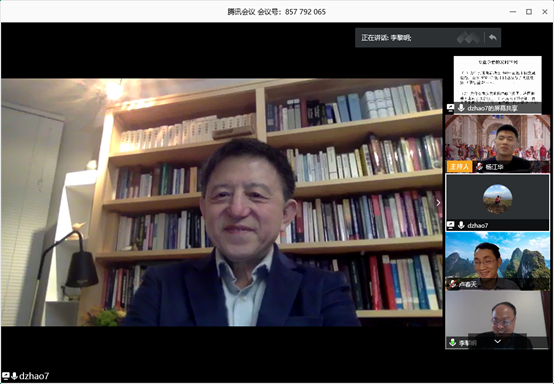The width and height of the screenshot is (554, 384).
Task: Select the dzhao7 avatar tile
Action: pyautogui.click(x=497, y=202)
